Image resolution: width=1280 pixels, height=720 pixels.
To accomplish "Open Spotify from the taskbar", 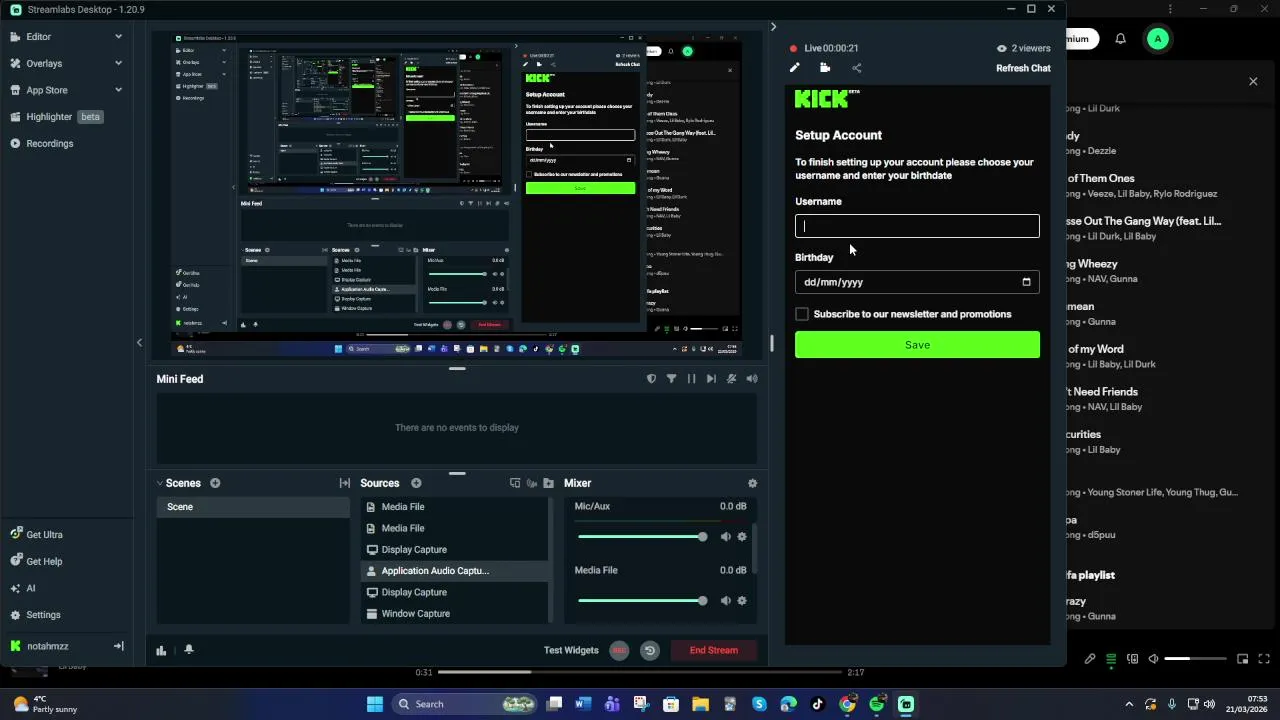I will coord(877,704).
